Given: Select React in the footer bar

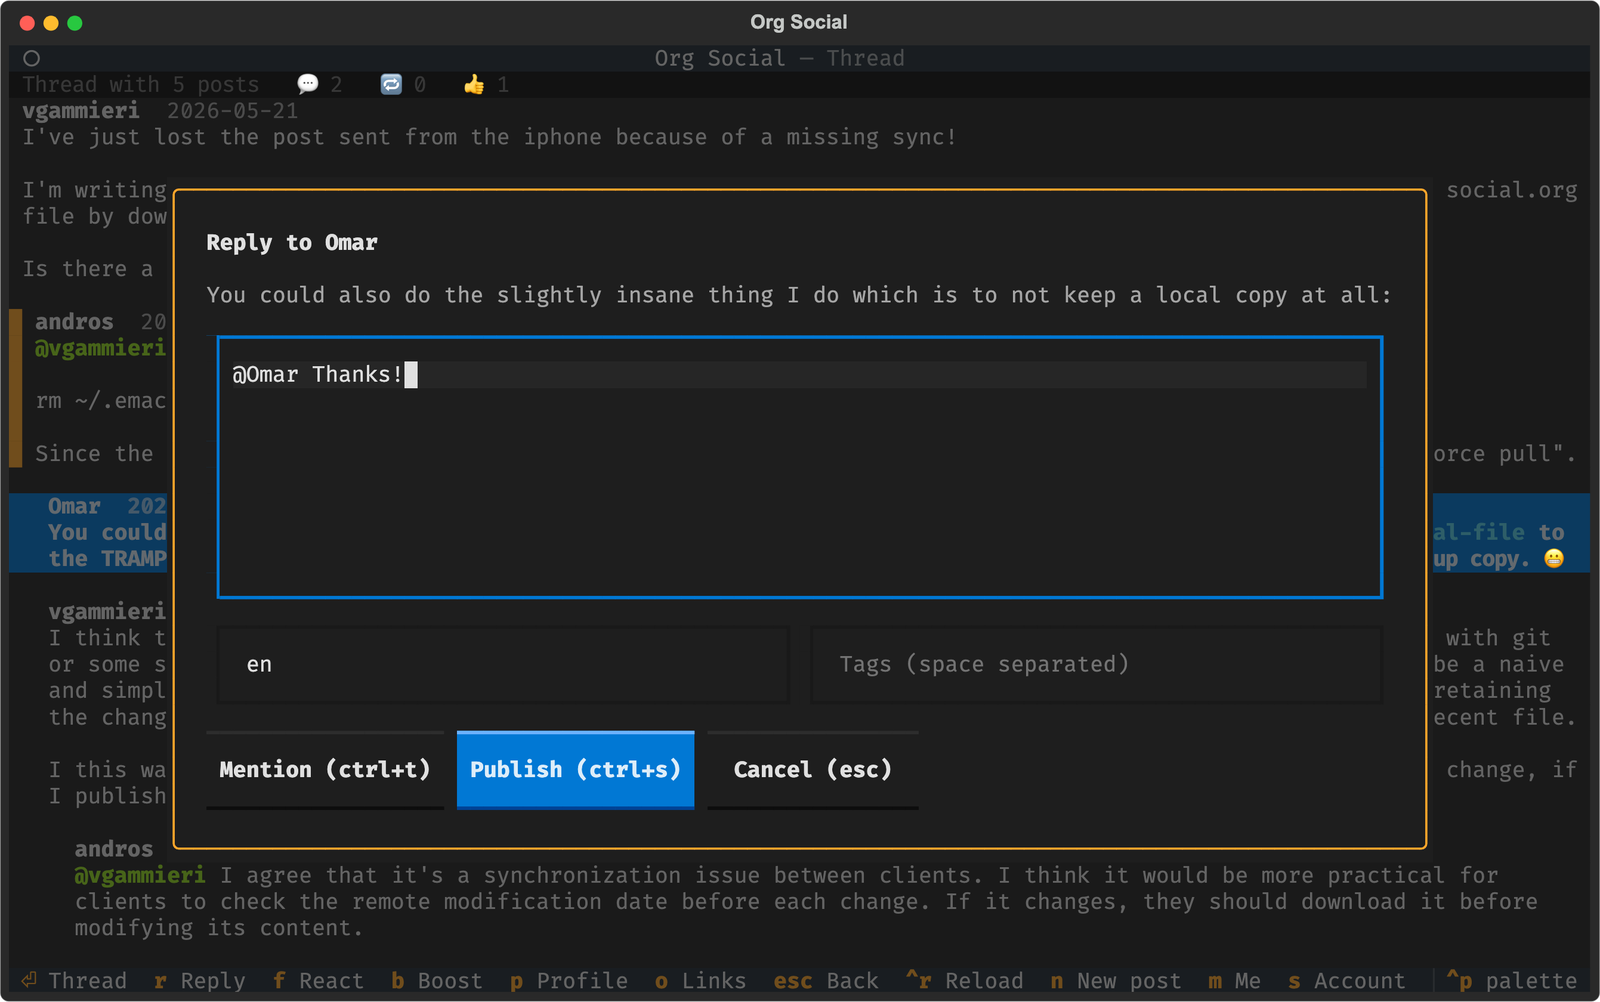Looking at the screenshot, I should pos(318,981).
